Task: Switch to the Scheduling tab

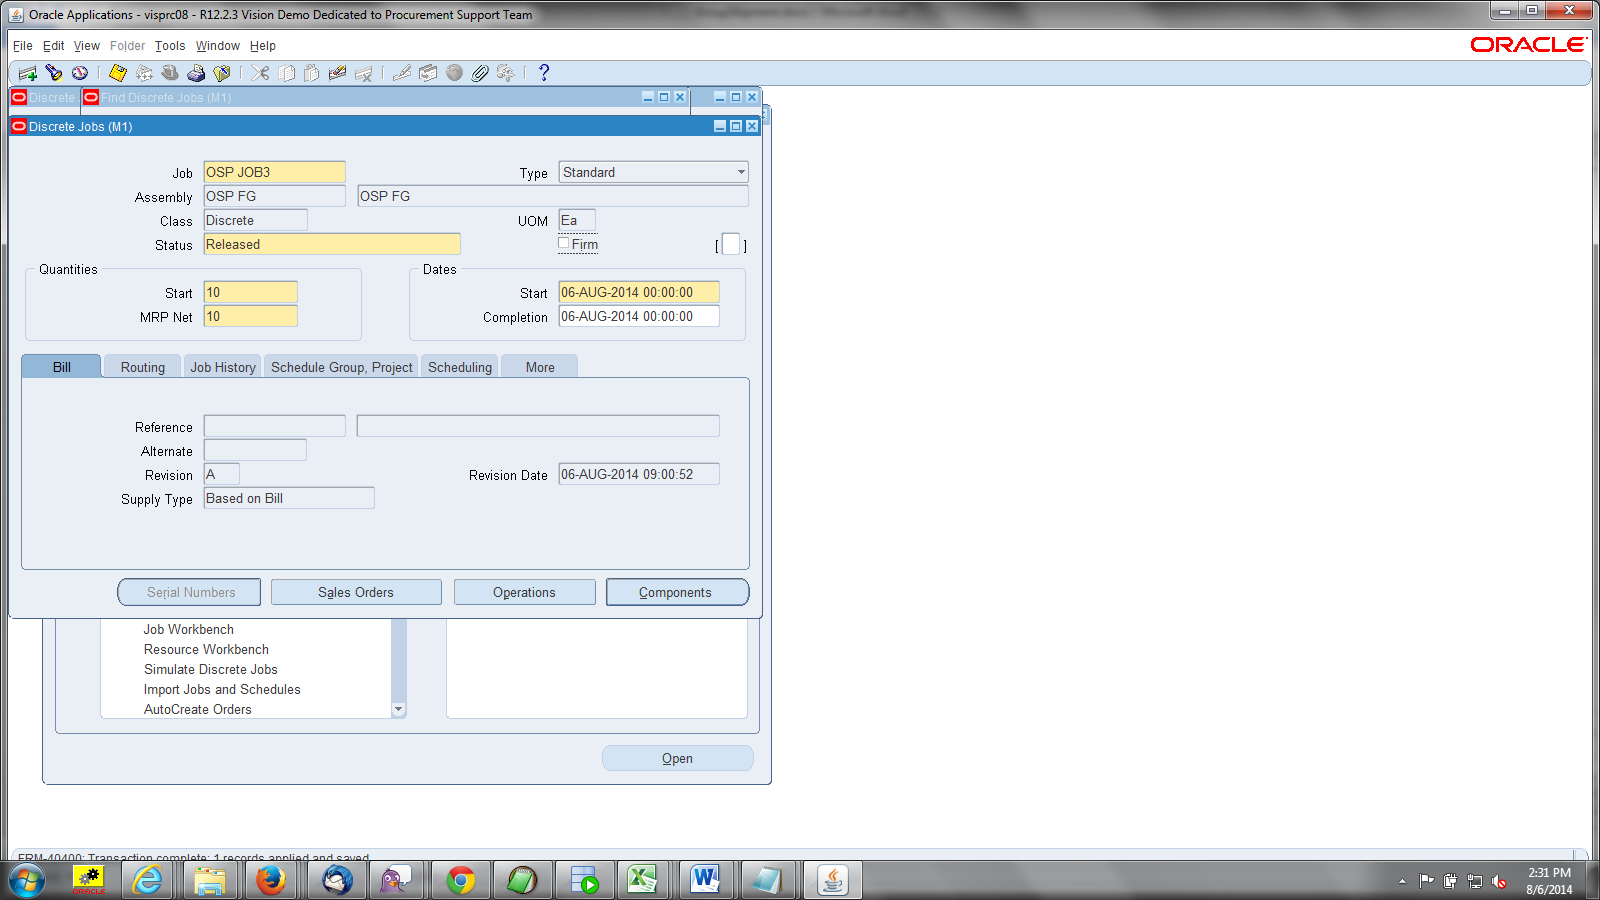Action: click(460, 367)
